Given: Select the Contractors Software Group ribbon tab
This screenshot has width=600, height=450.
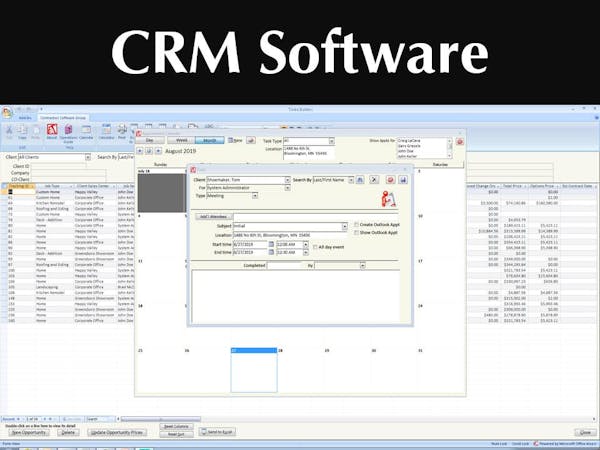Looking at the screenshot, I should point(63,118).
